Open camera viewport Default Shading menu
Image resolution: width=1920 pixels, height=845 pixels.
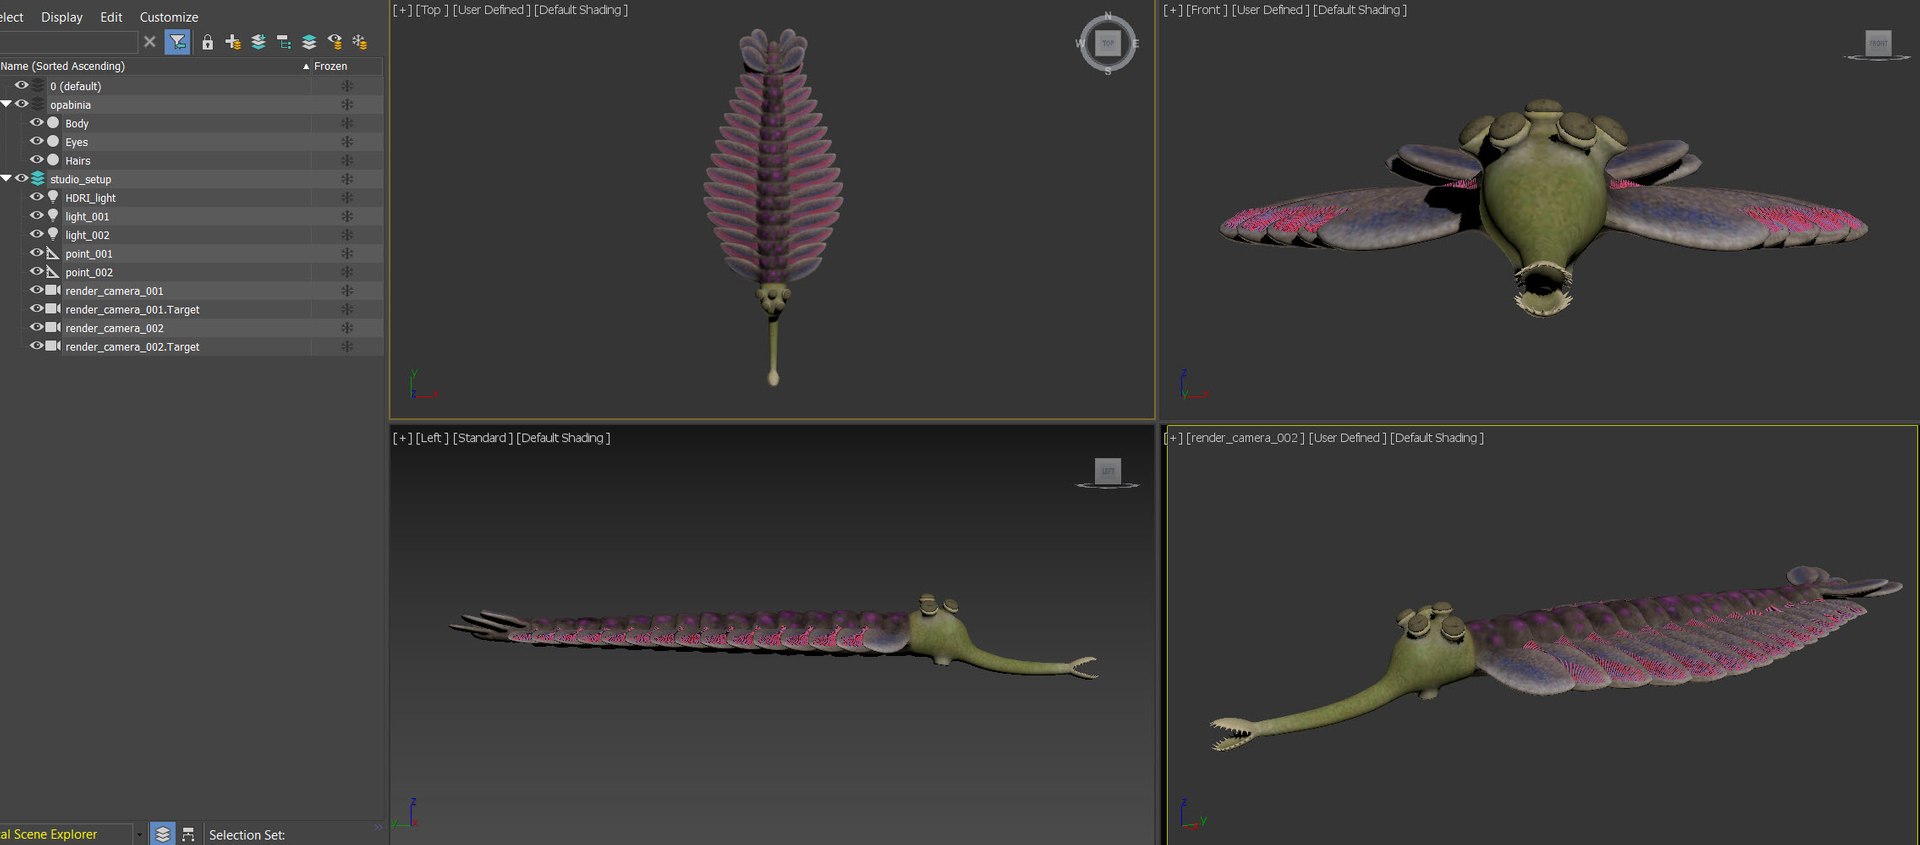coord(1437,438)
